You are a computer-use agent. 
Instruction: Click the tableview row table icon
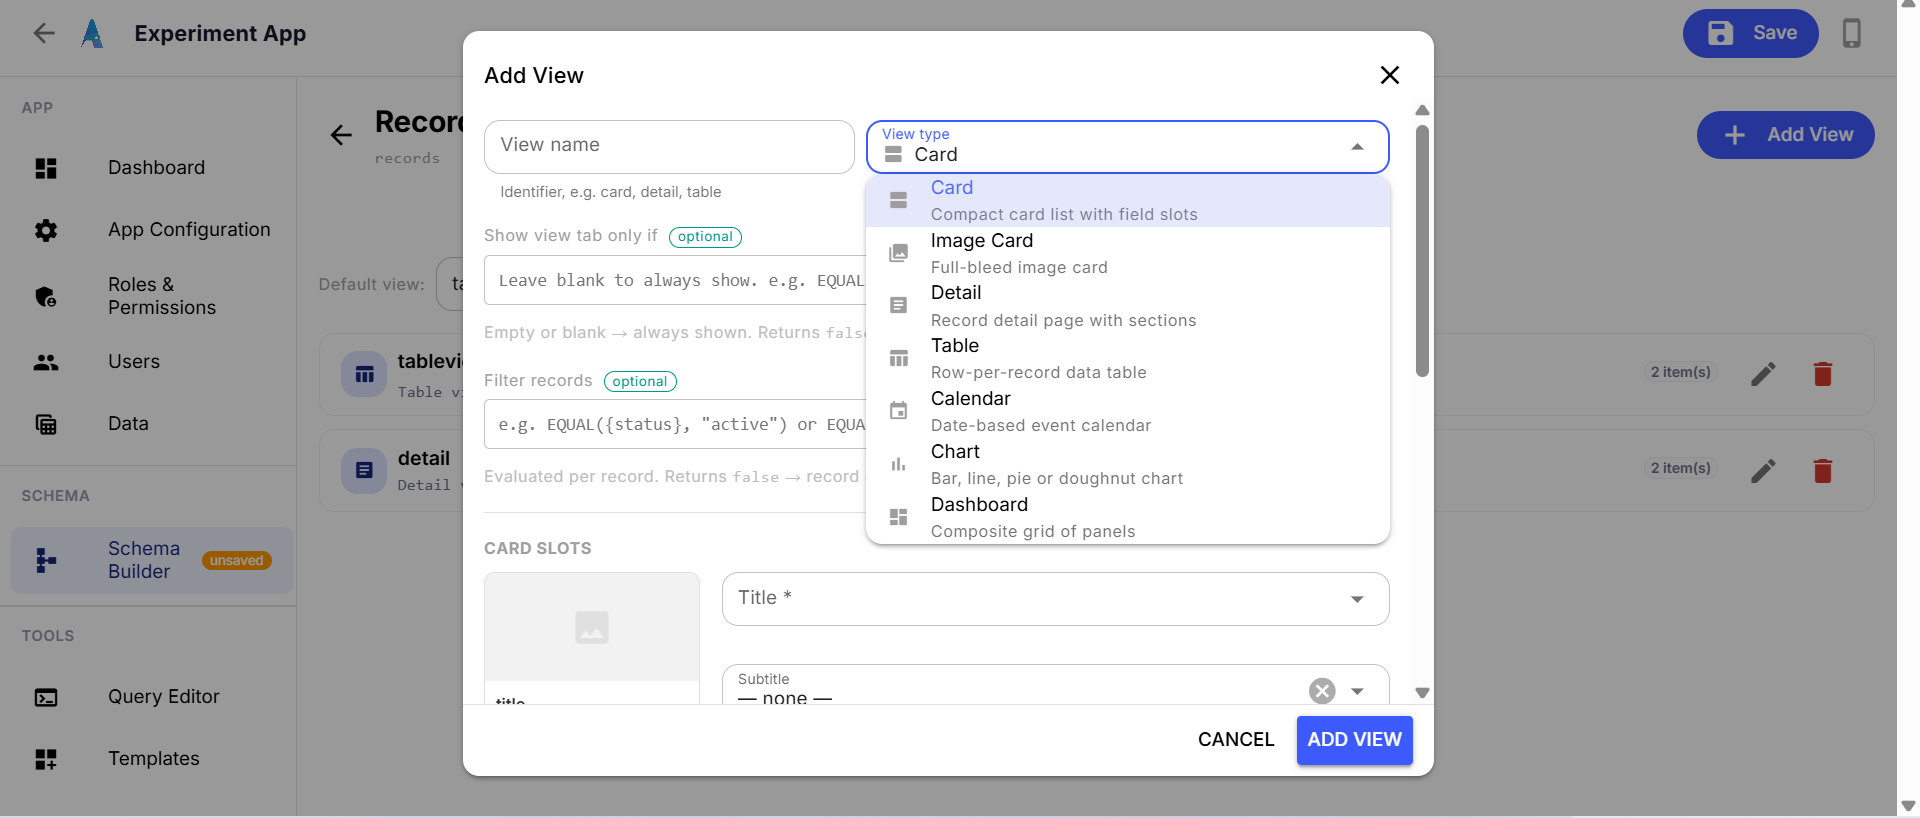364,375
